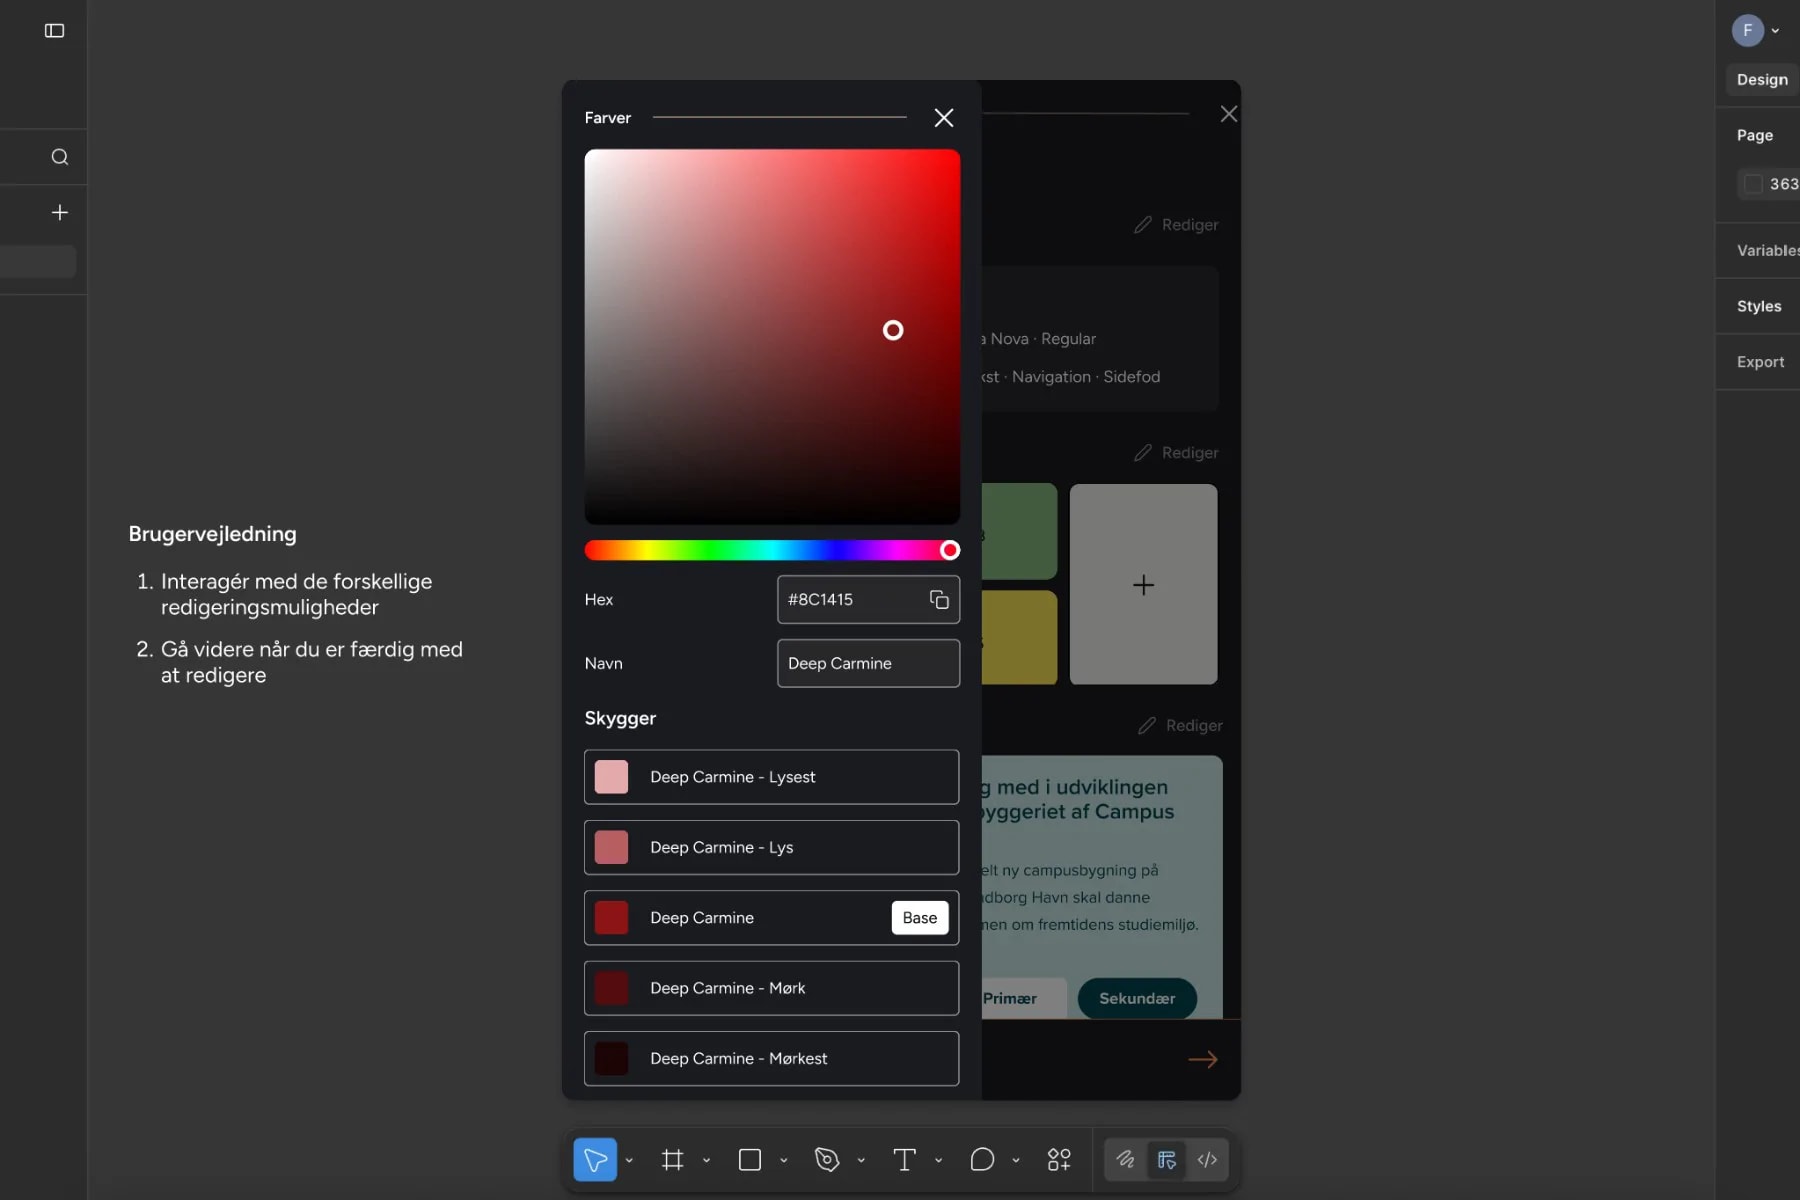1800x1200 pixels.
Task: Click the orange next arrow
Action: click(x=1203, y=1059)
